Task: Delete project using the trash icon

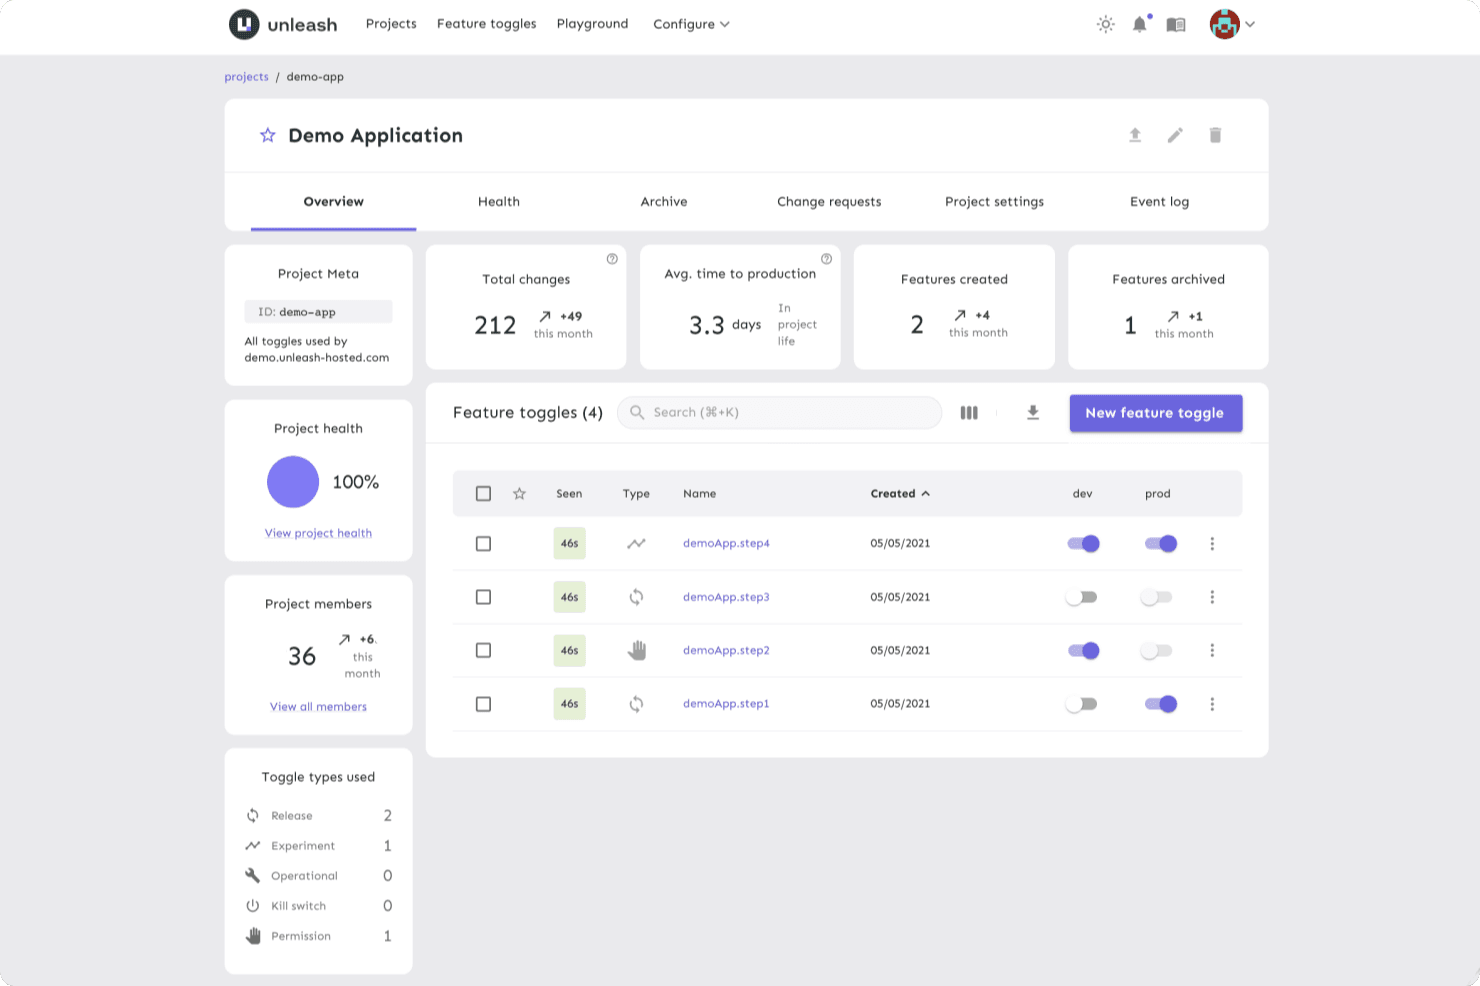Action: 1215,135
